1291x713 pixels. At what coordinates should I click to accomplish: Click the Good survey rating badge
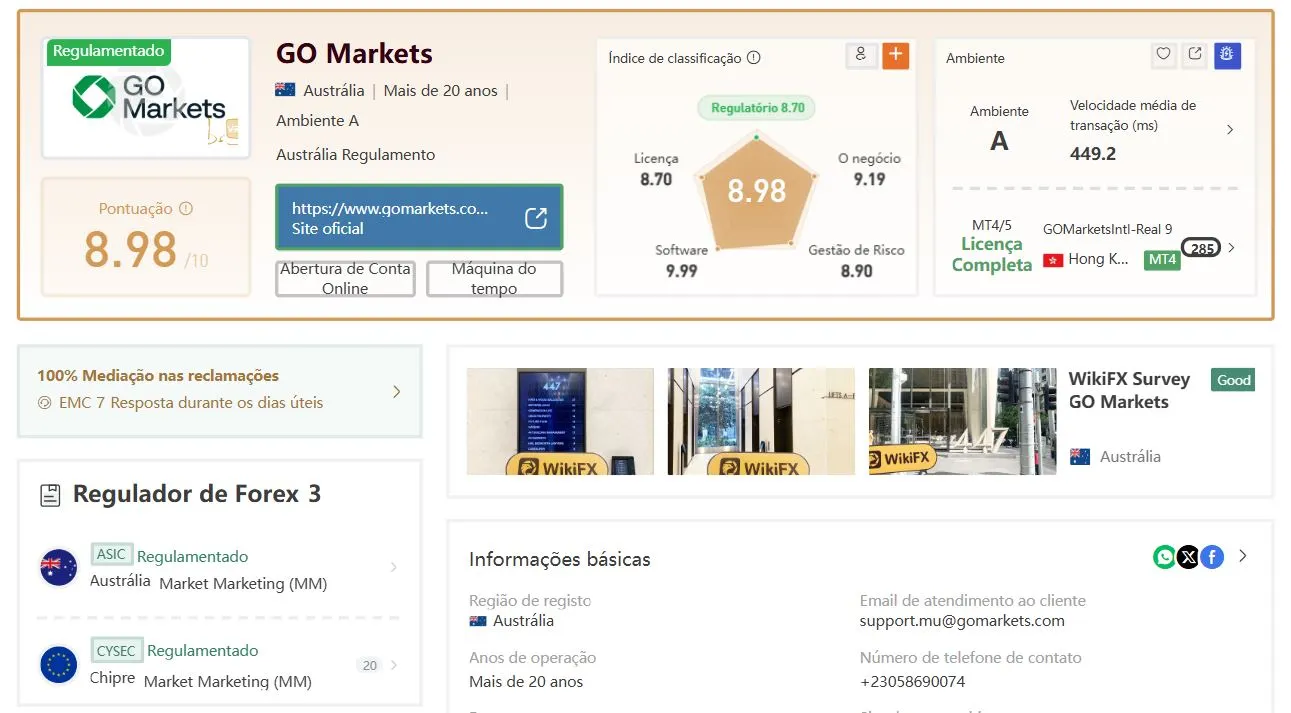pyautogui.click(x=1233, y=380)
